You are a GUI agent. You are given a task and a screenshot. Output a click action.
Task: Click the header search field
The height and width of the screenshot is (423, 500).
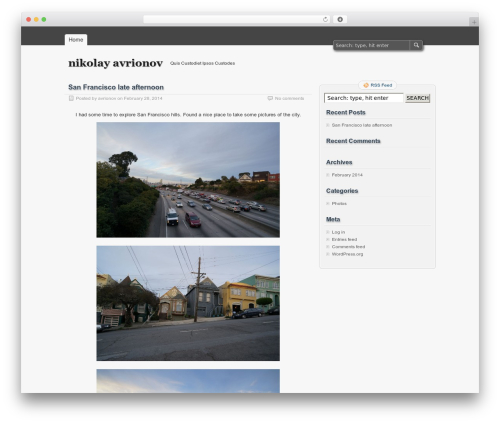tap(371, 45)
